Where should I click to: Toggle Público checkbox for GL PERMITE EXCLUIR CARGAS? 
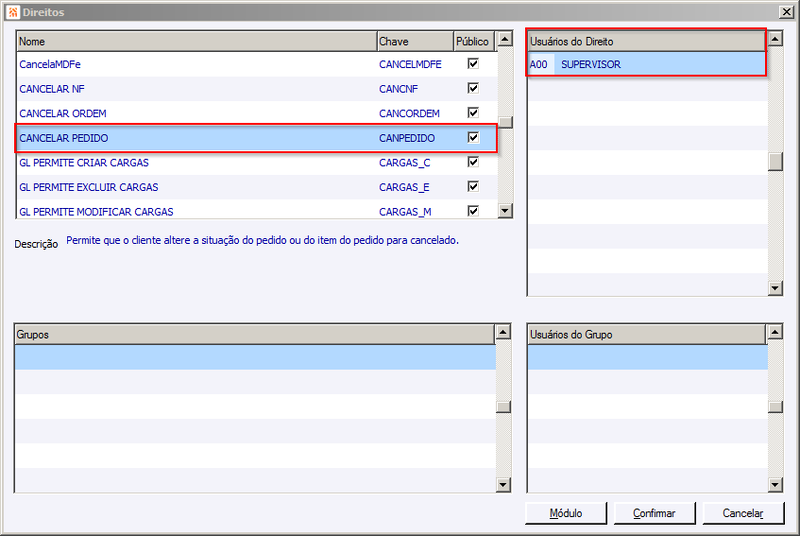(473, 186)
